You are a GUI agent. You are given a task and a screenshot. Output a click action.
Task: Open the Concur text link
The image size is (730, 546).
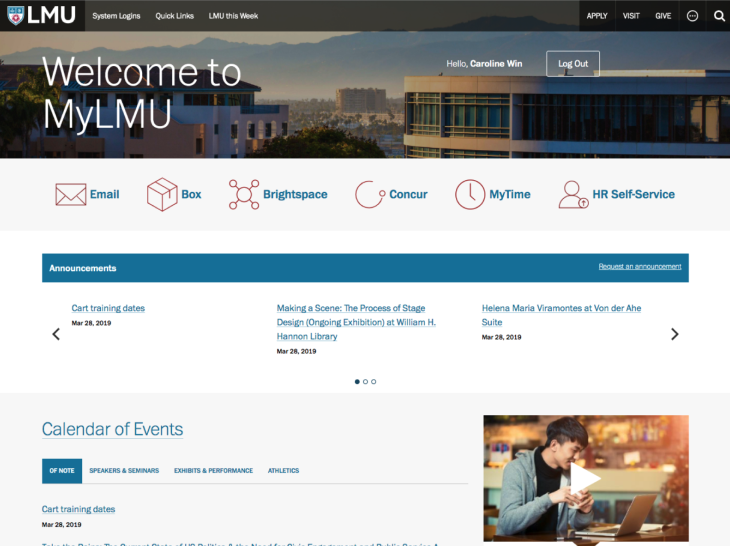[408, 194]
